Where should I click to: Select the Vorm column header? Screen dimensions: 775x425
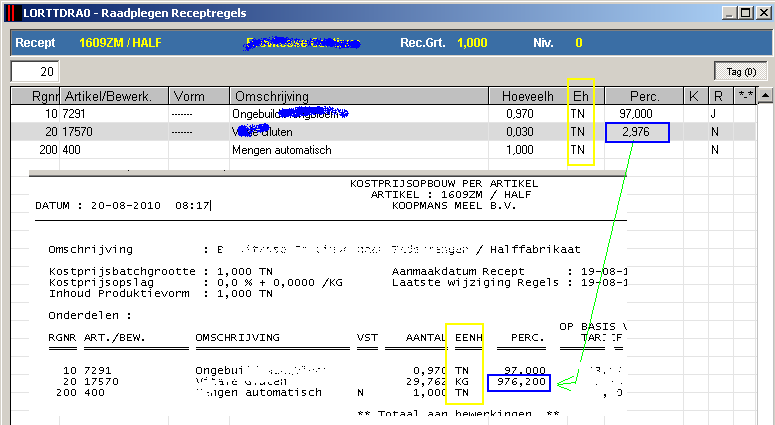pyautogui.click(x=199, y=96)
